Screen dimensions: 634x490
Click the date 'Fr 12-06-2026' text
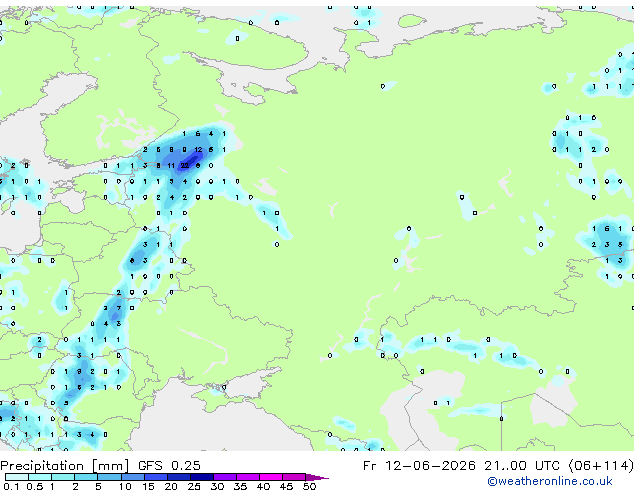pos(419,466)
